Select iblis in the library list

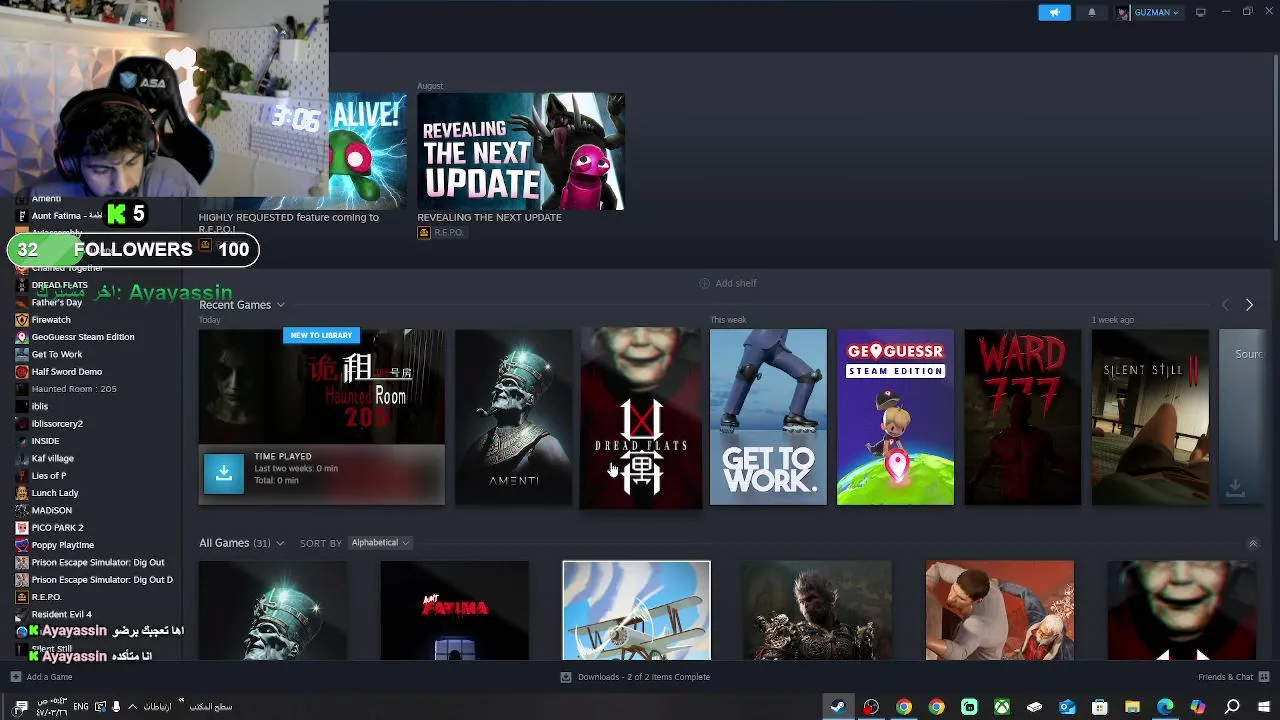tap(40, 407)
